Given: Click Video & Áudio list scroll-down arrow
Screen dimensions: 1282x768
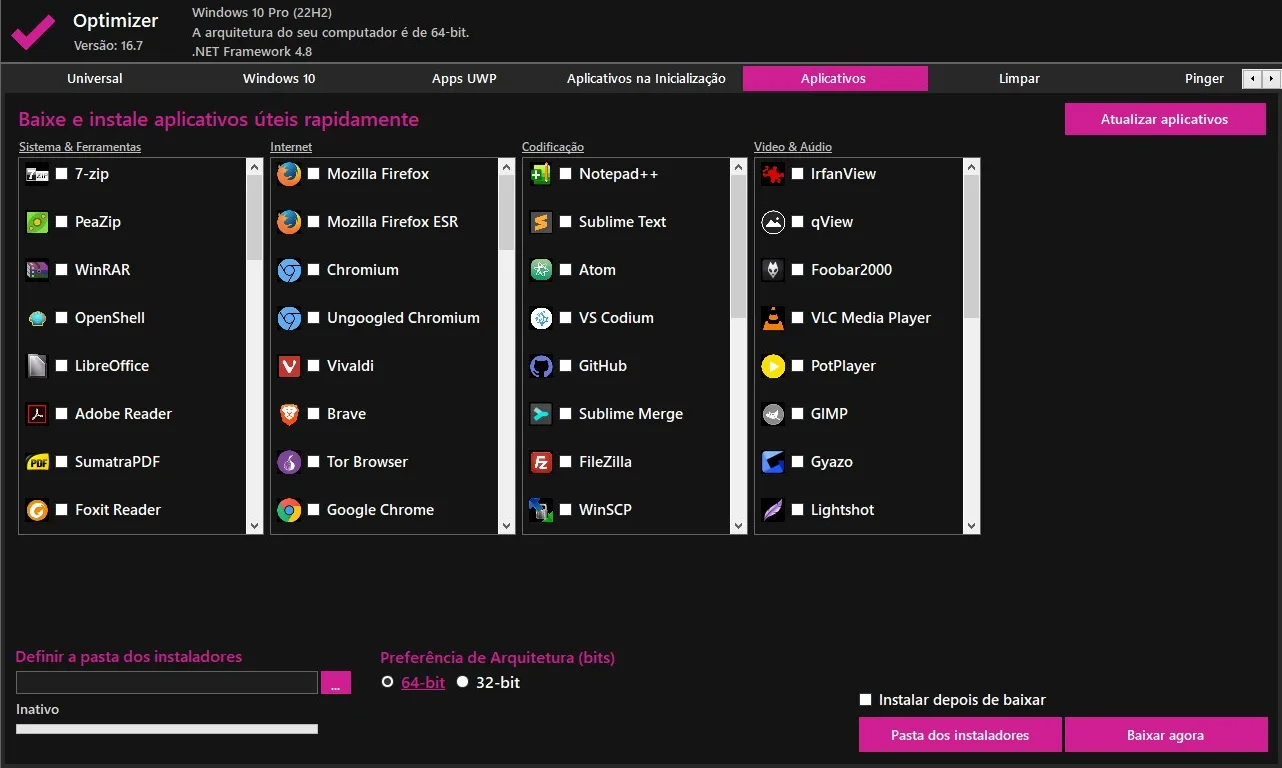Looking at the screenshot, I should pyautogui.click(x=971, y=525).
